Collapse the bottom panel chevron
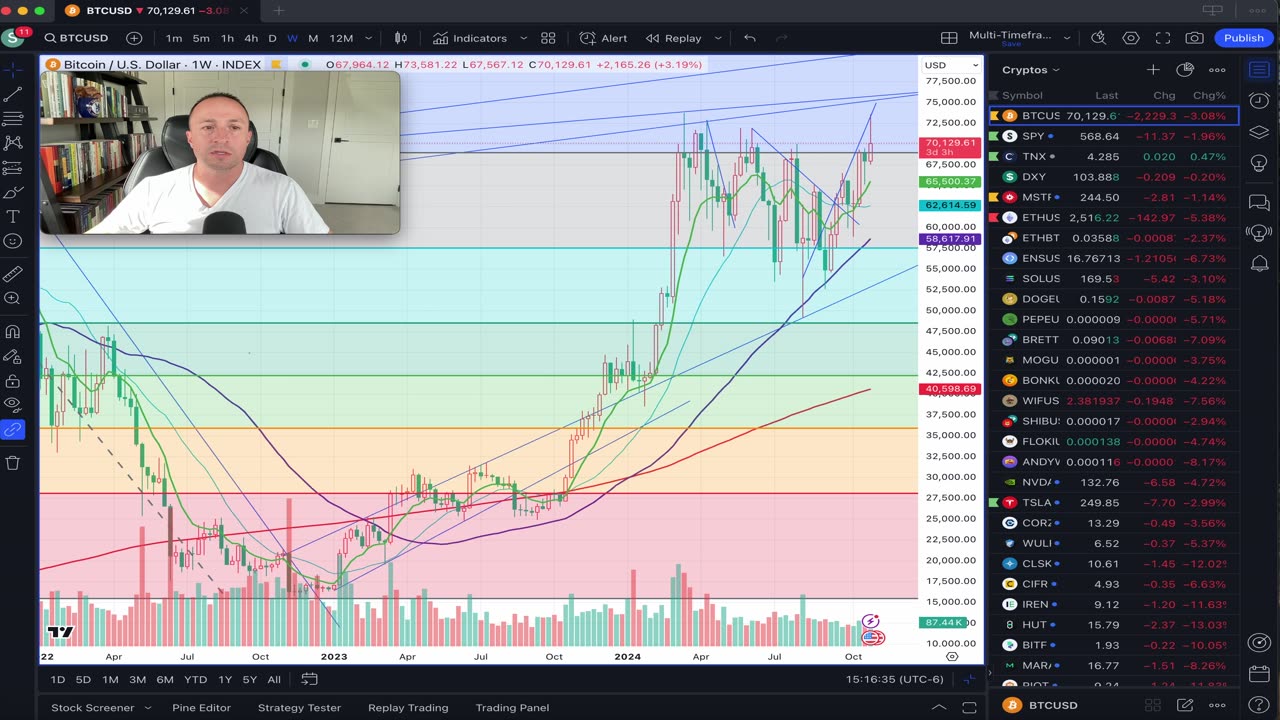 pyautogui.click(x=938, y=708)
